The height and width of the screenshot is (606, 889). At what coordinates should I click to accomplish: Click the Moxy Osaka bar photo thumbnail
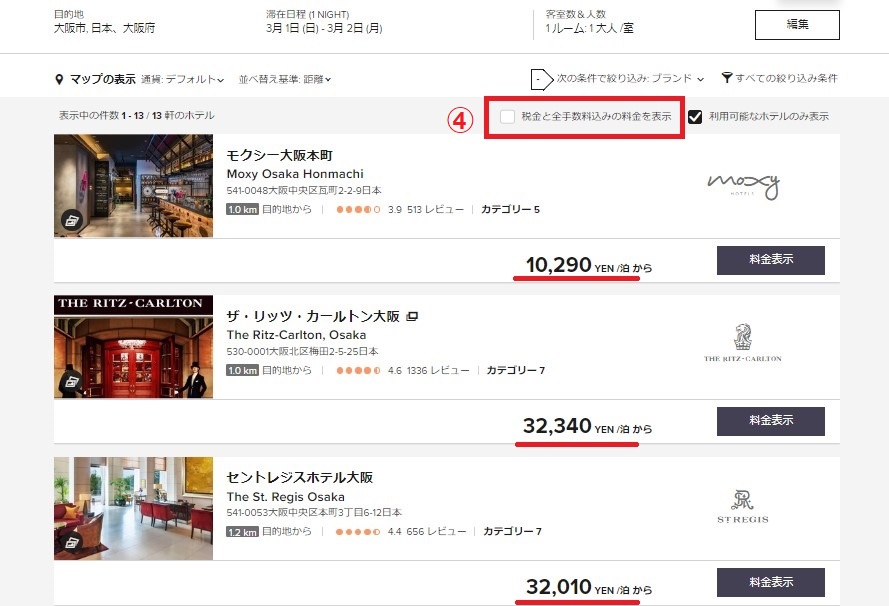tap(133, 186)
